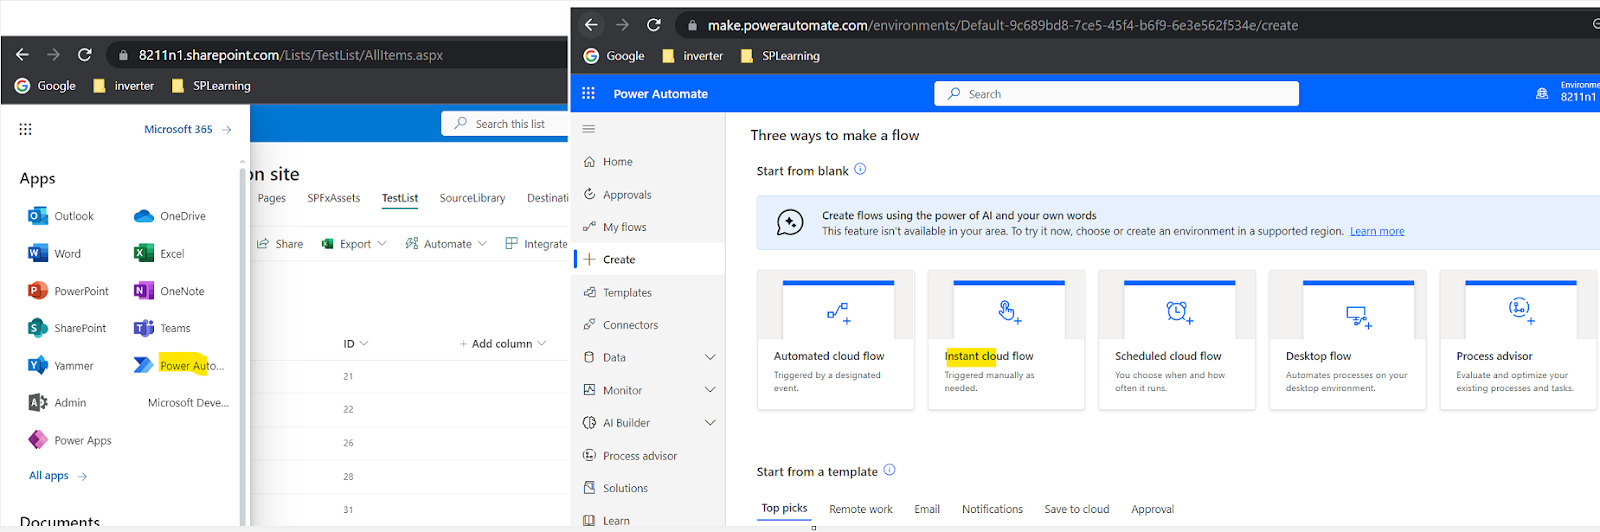This screenshot has height=532, width=1600.
Task: Open Power Automate app from launcher
Action: [x=179, y=366]
